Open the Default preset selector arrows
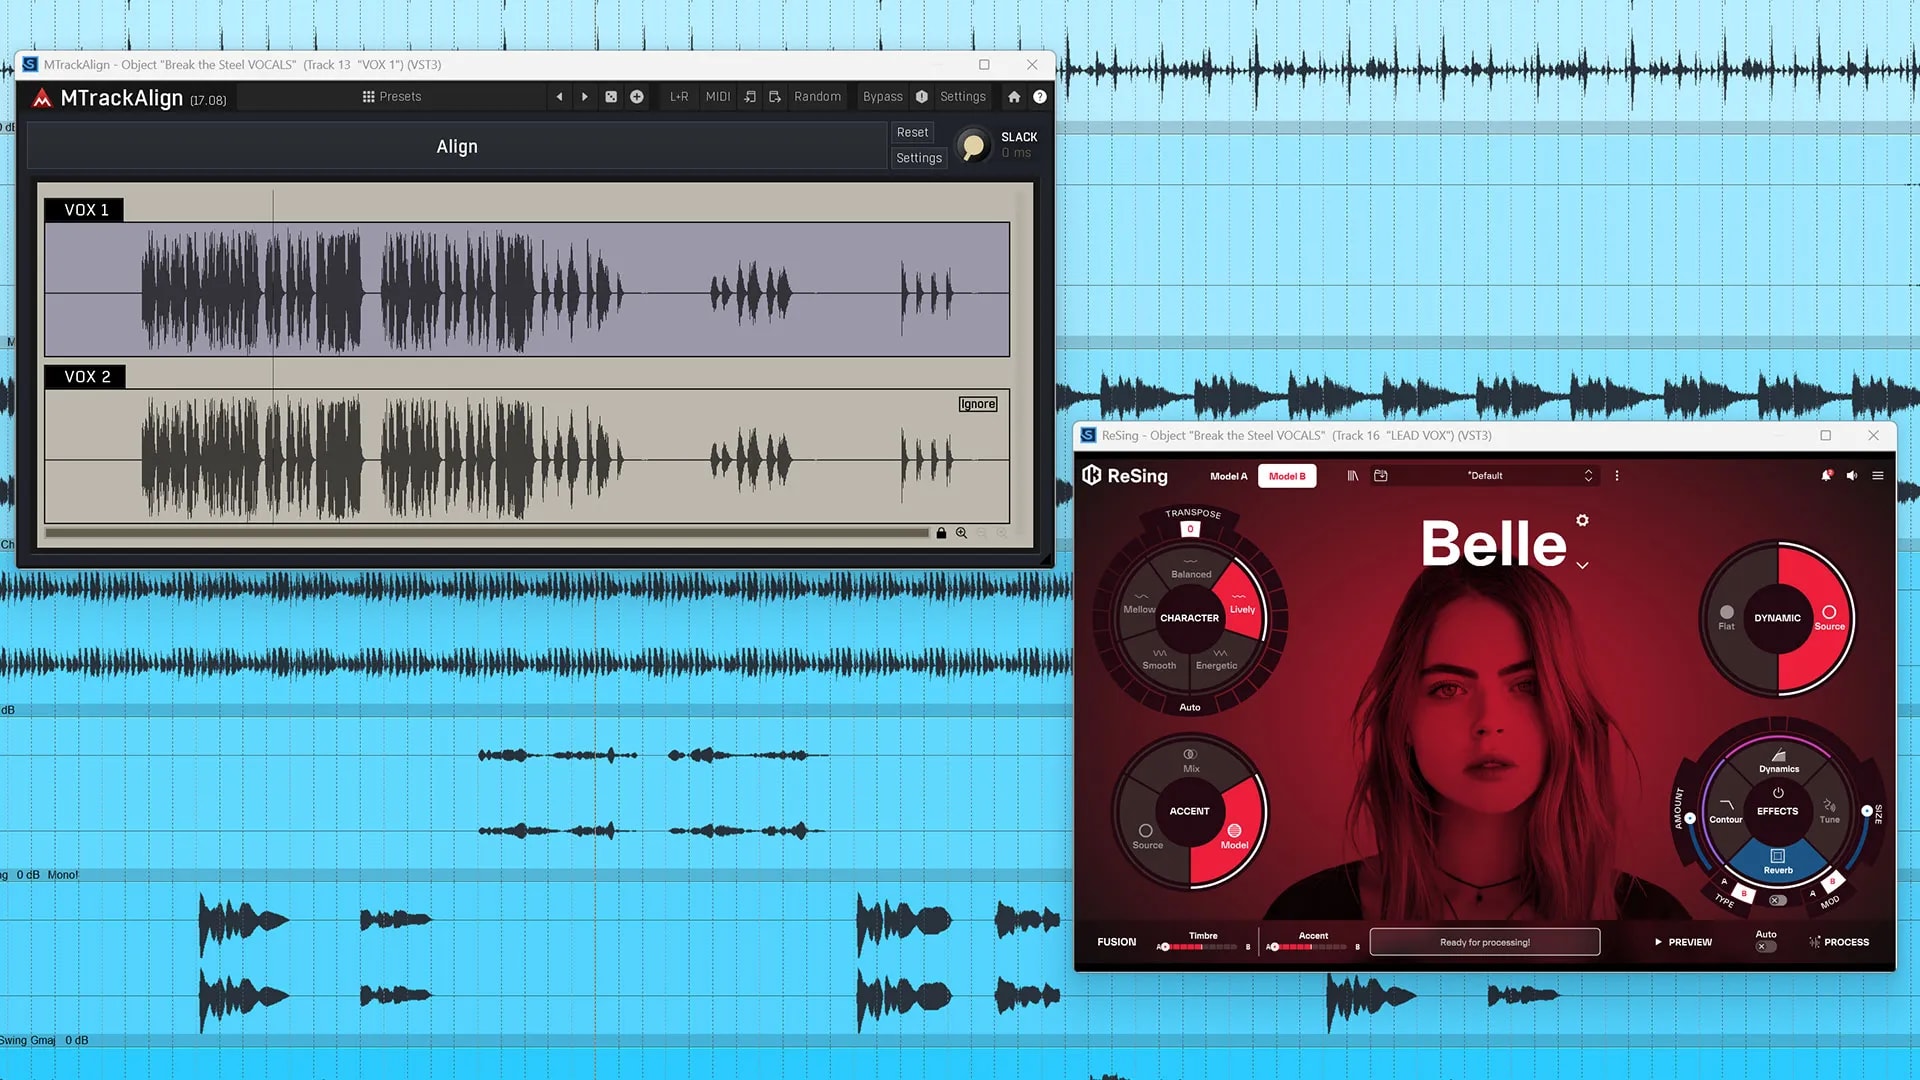The image size is (1920, 1080). point(1588,476)
